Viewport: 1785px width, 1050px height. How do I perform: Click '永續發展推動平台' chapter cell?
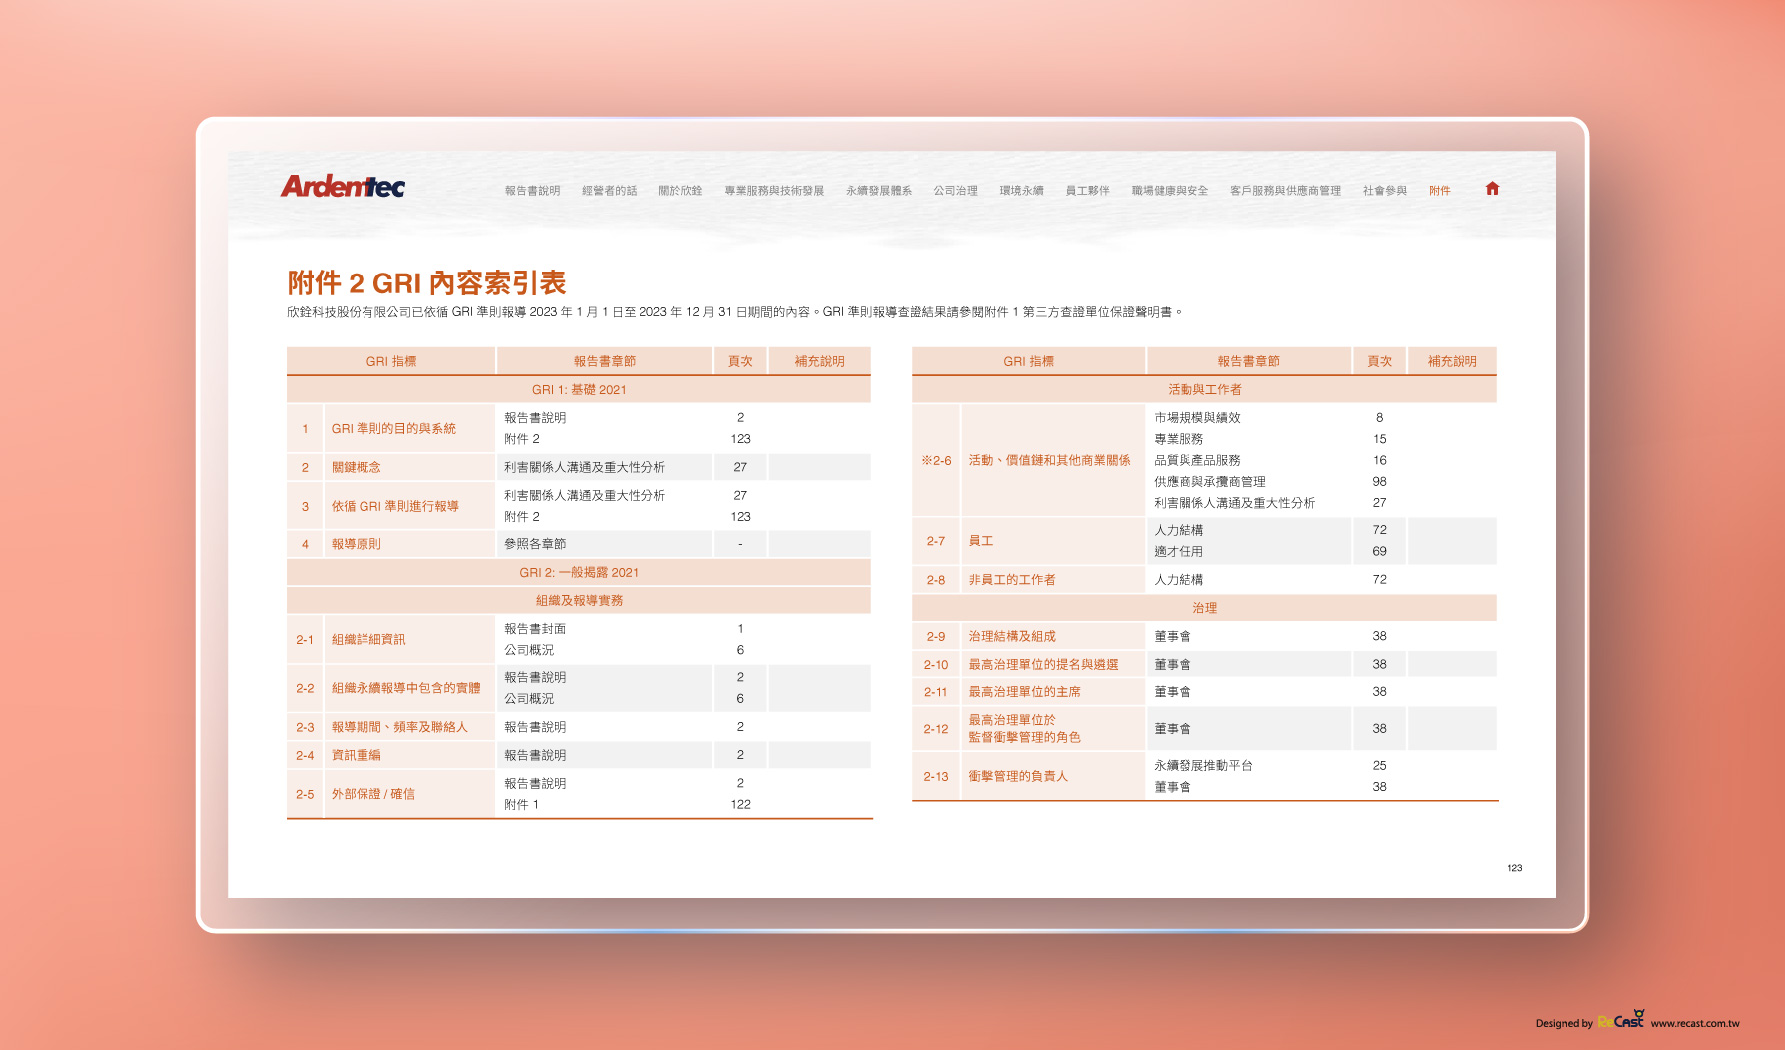[x=1203, y=766]
